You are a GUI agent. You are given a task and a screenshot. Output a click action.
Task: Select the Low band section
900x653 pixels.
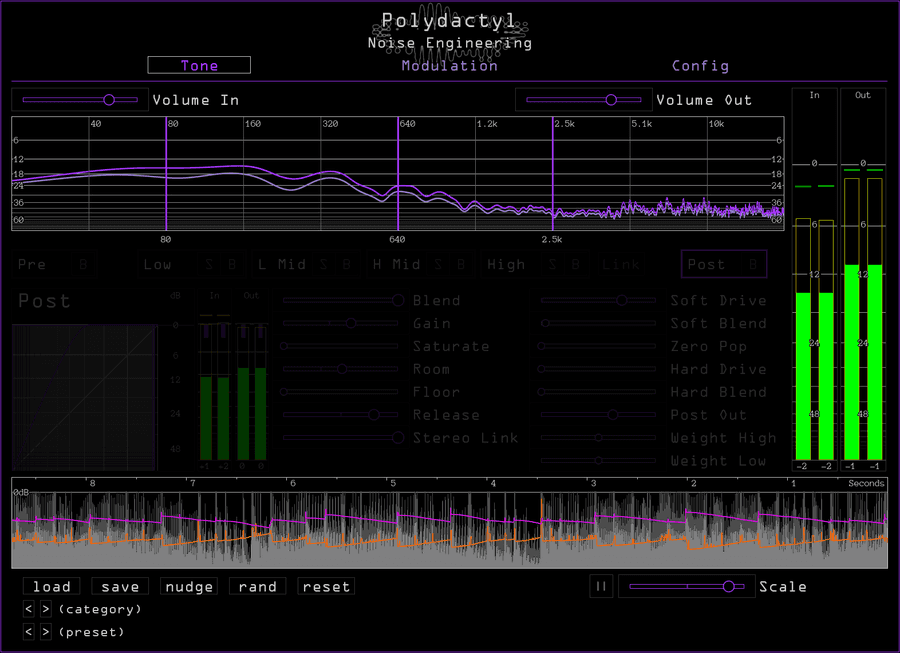click(157, 265)
